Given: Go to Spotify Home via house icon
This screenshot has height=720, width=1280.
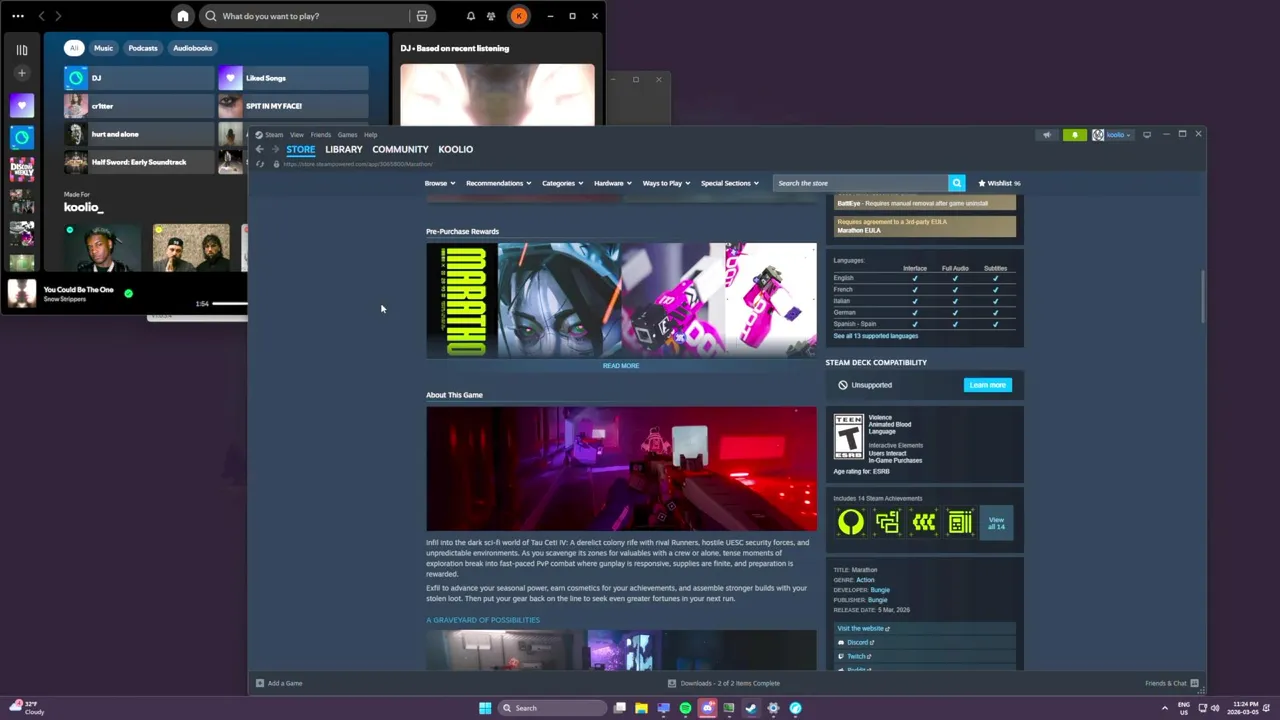Looking at the screenshot, I should (182, 16).
